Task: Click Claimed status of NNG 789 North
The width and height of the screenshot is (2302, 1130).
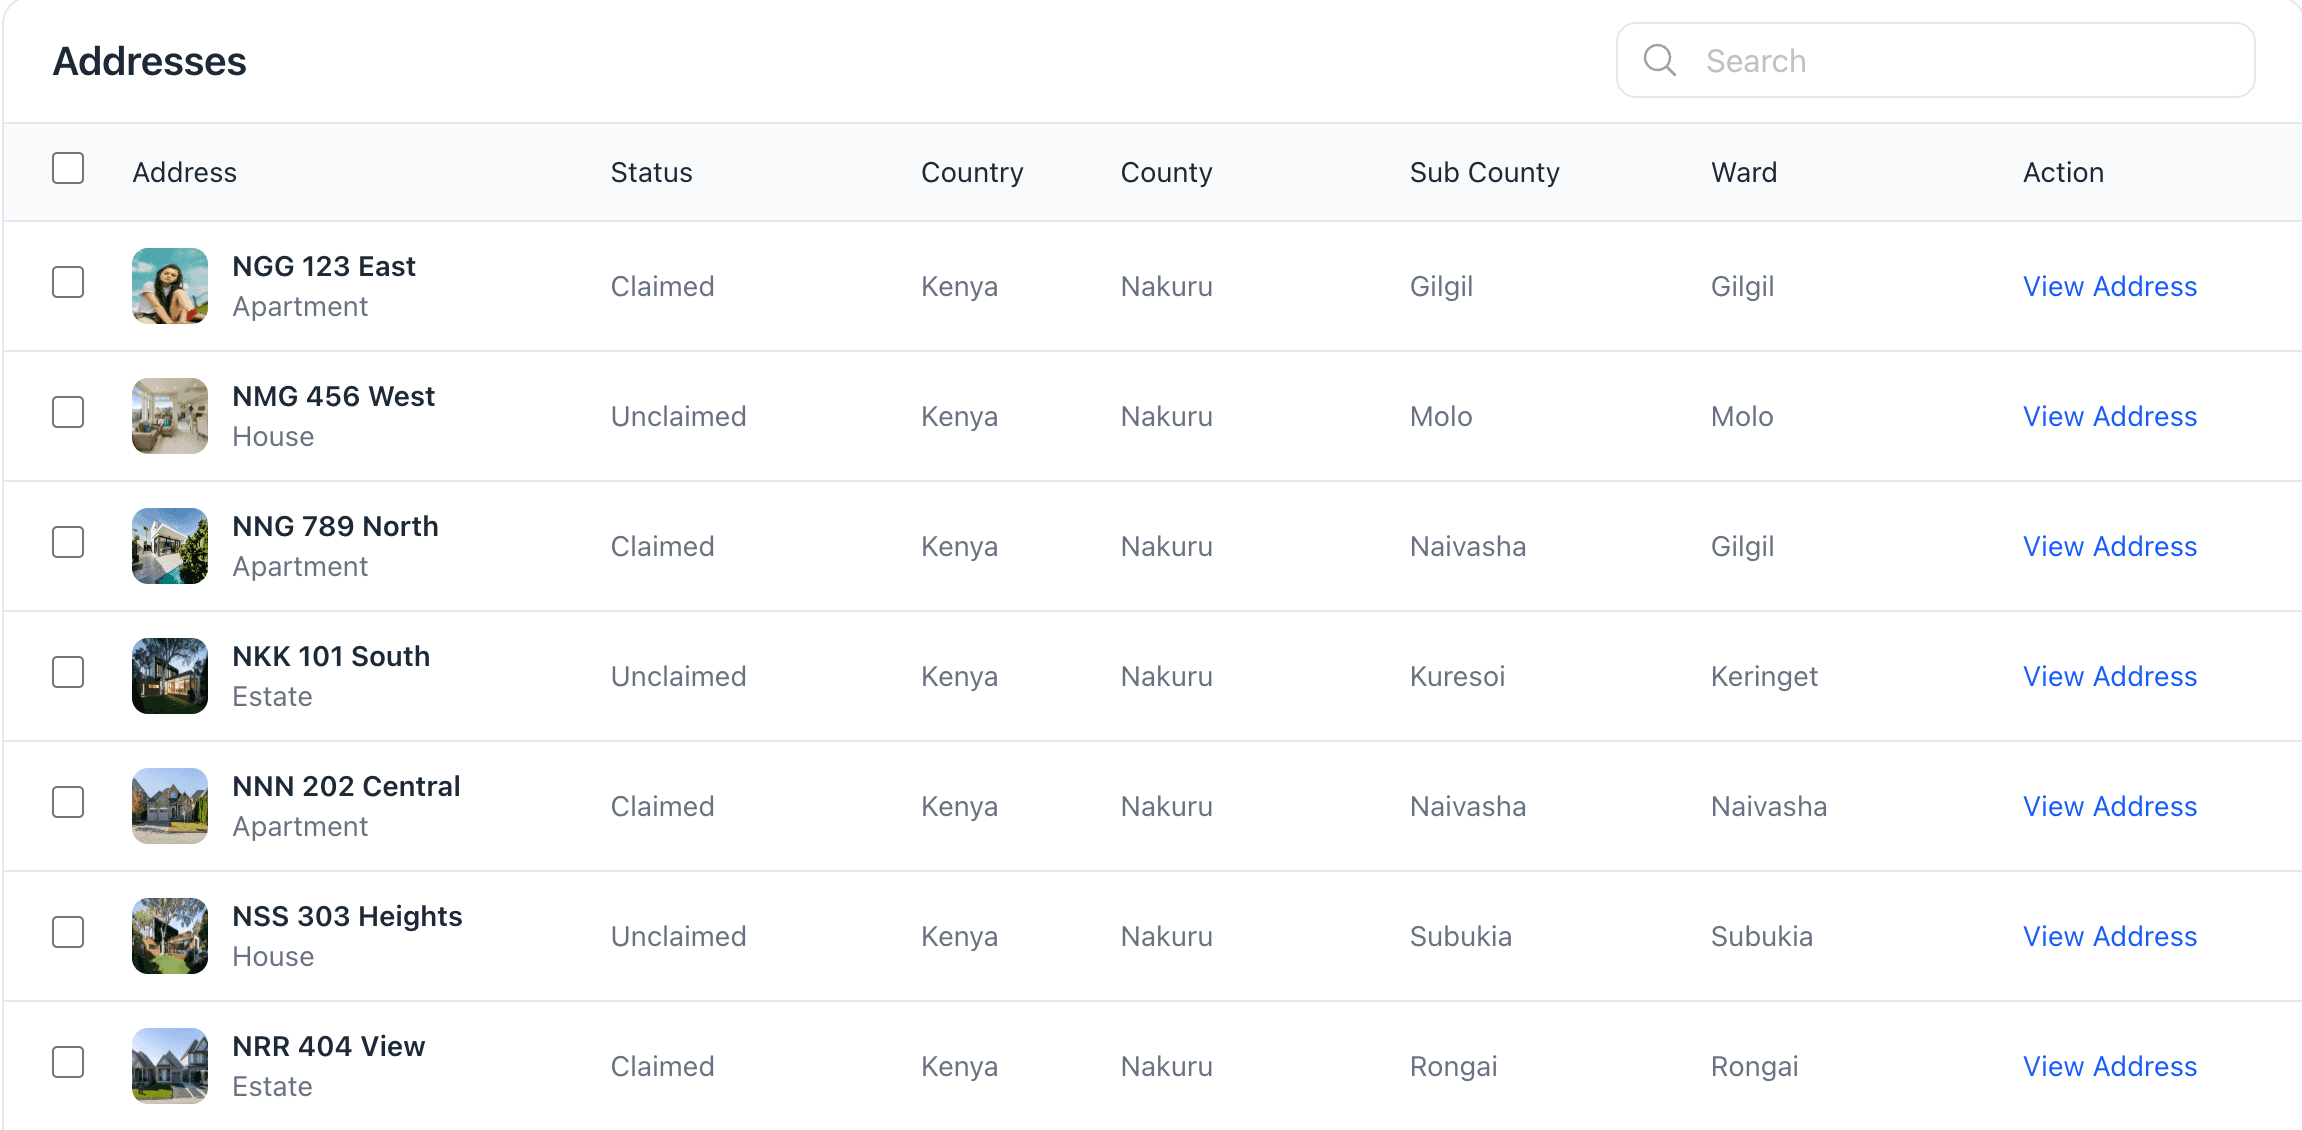Action: tap(663, 547)
